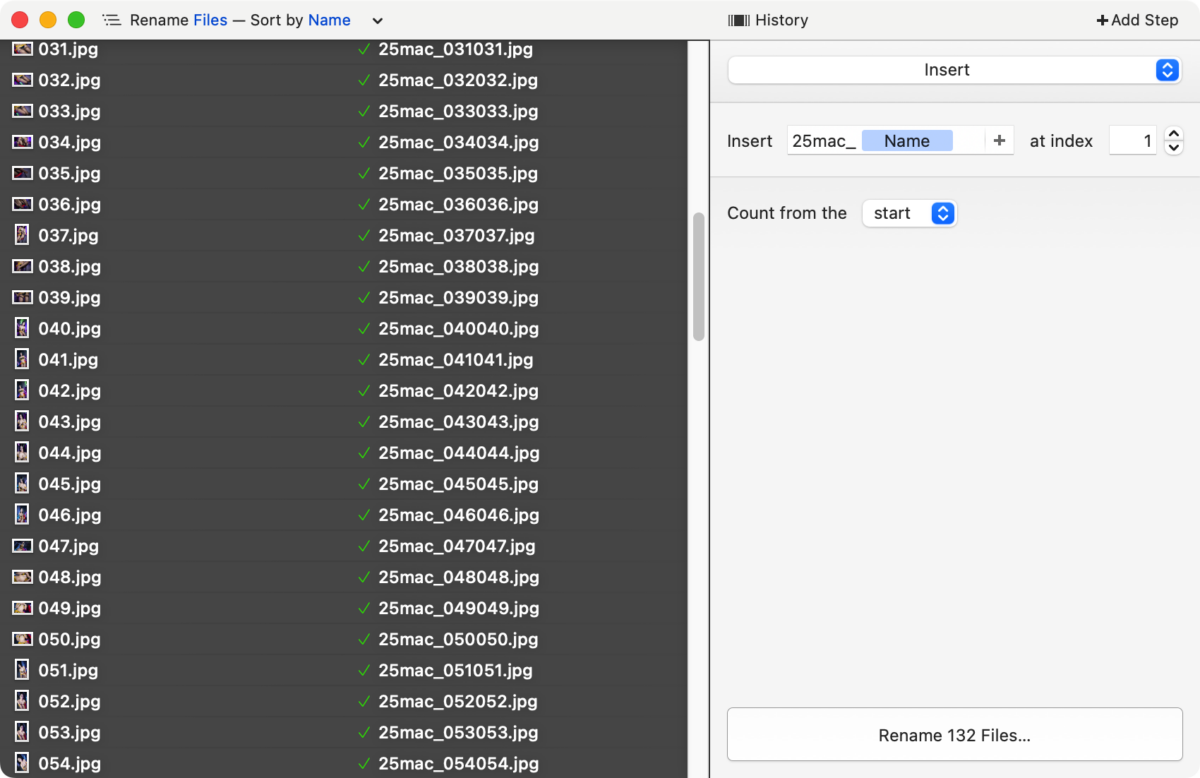
Task: Click the green checkmark beside 25mac_031031.jpg
Action: coord(364,50)
